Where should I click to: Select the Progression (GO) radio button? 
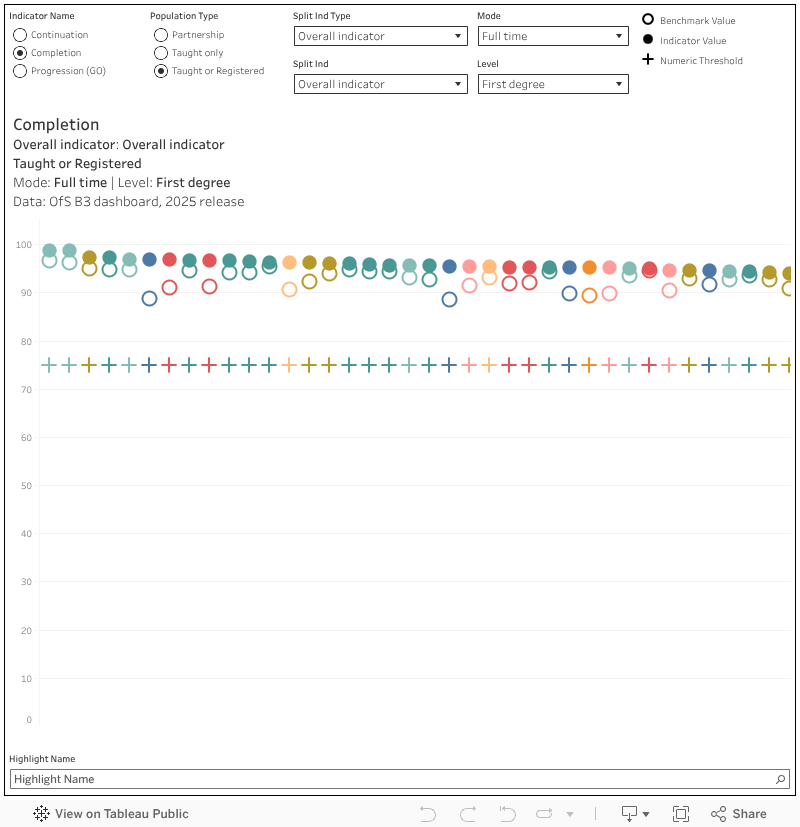[20, 71]
